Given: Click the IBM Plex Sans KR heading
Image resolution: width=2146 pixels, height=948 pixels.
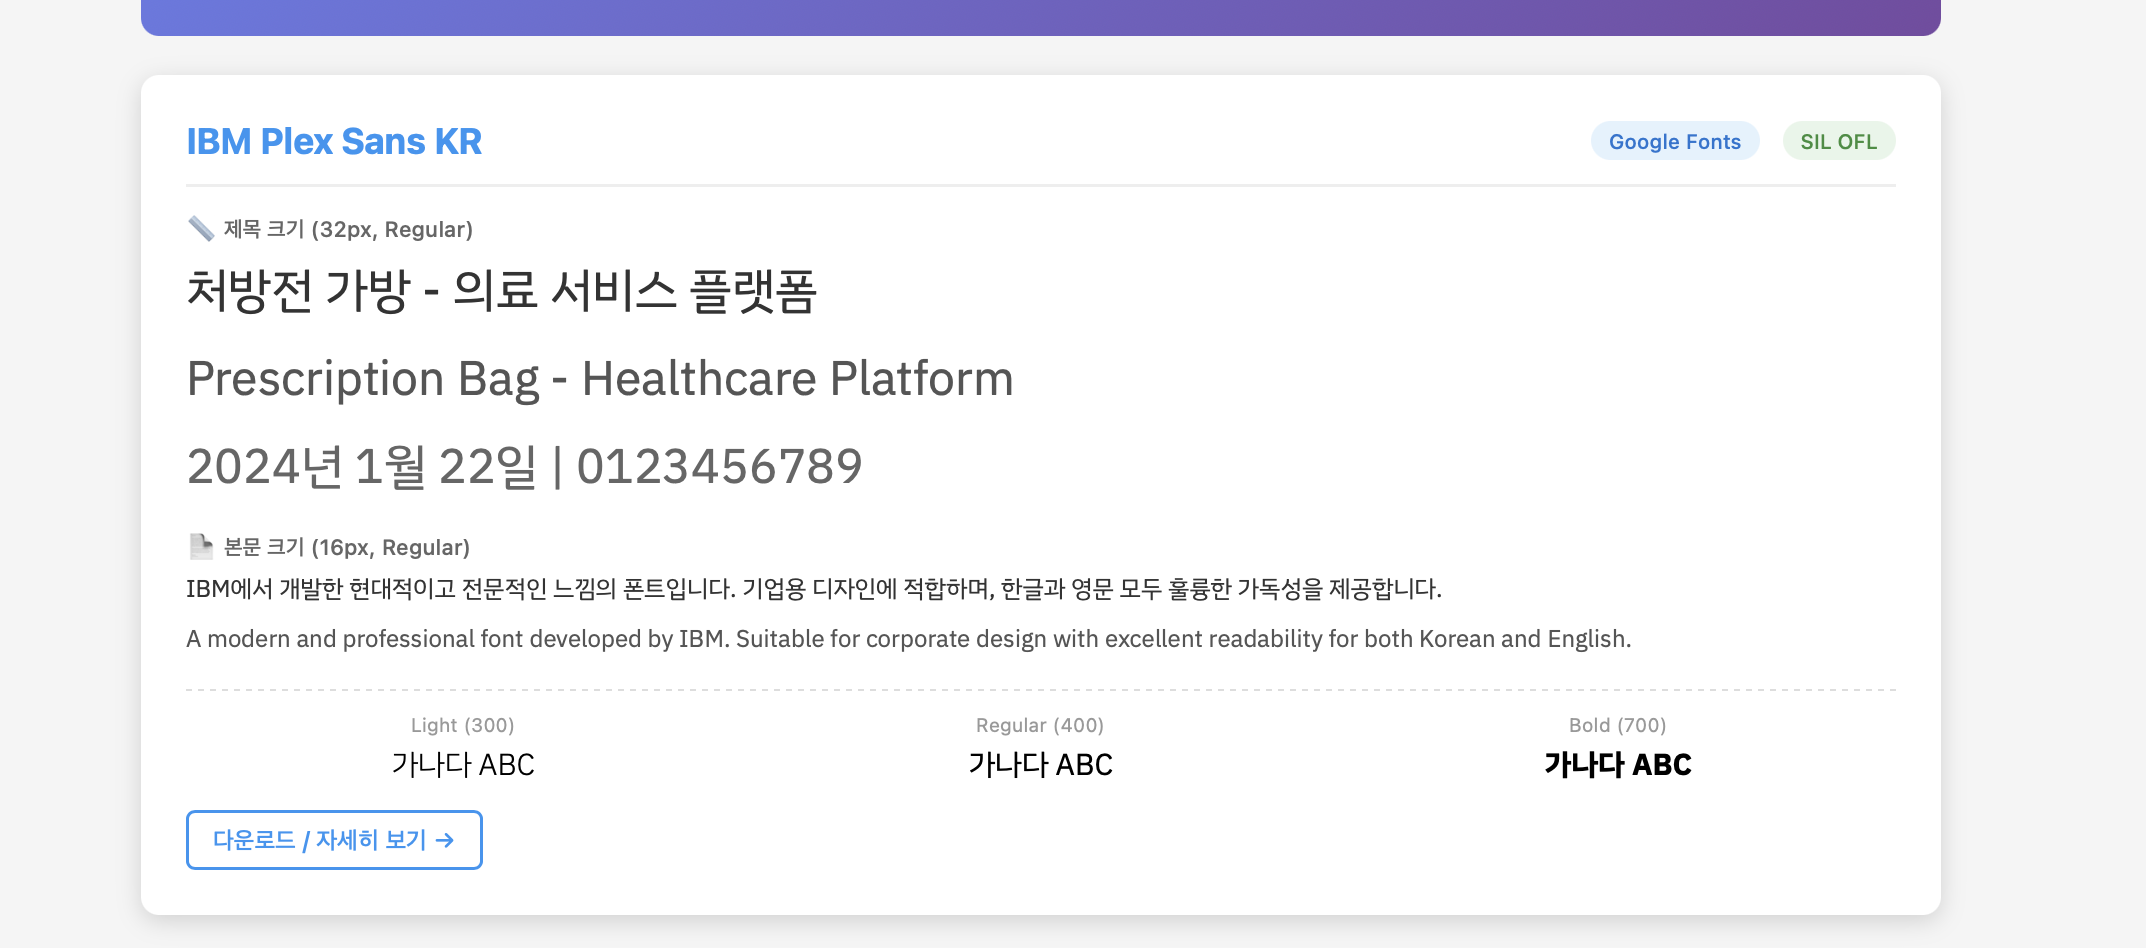Looking at the screenshot, I should (334, 141).
